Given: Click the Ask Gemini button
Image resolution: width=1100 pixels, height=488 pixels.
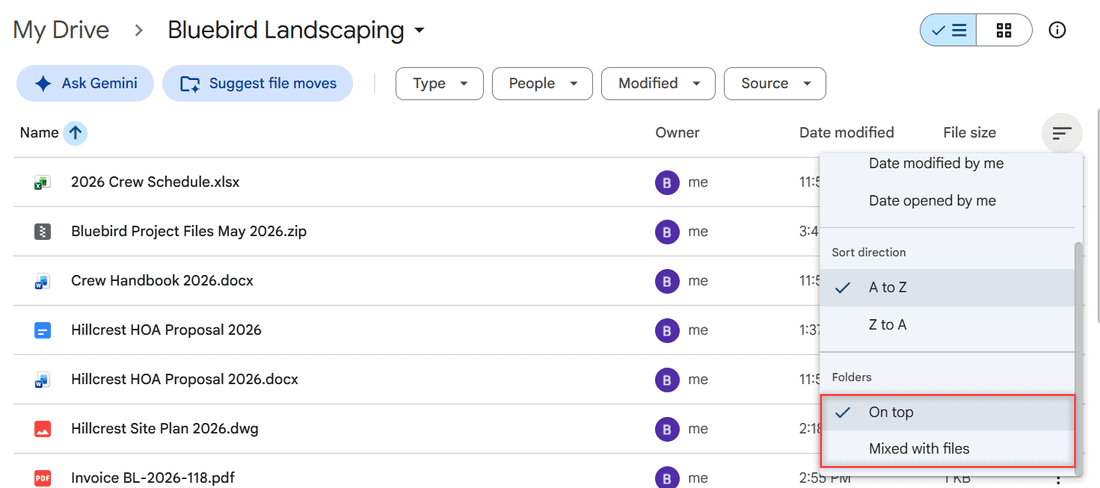Looking at the screenshot, I should point(85,83).
